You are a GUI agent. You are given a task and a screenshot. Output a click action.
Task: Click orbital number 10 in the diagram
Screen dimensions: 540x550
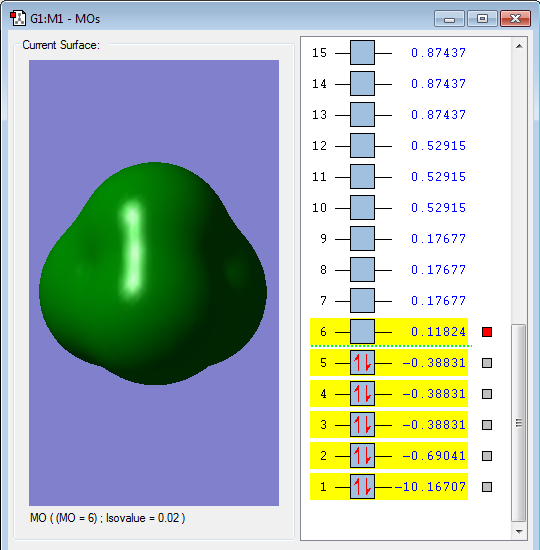[x=319, y=208]
